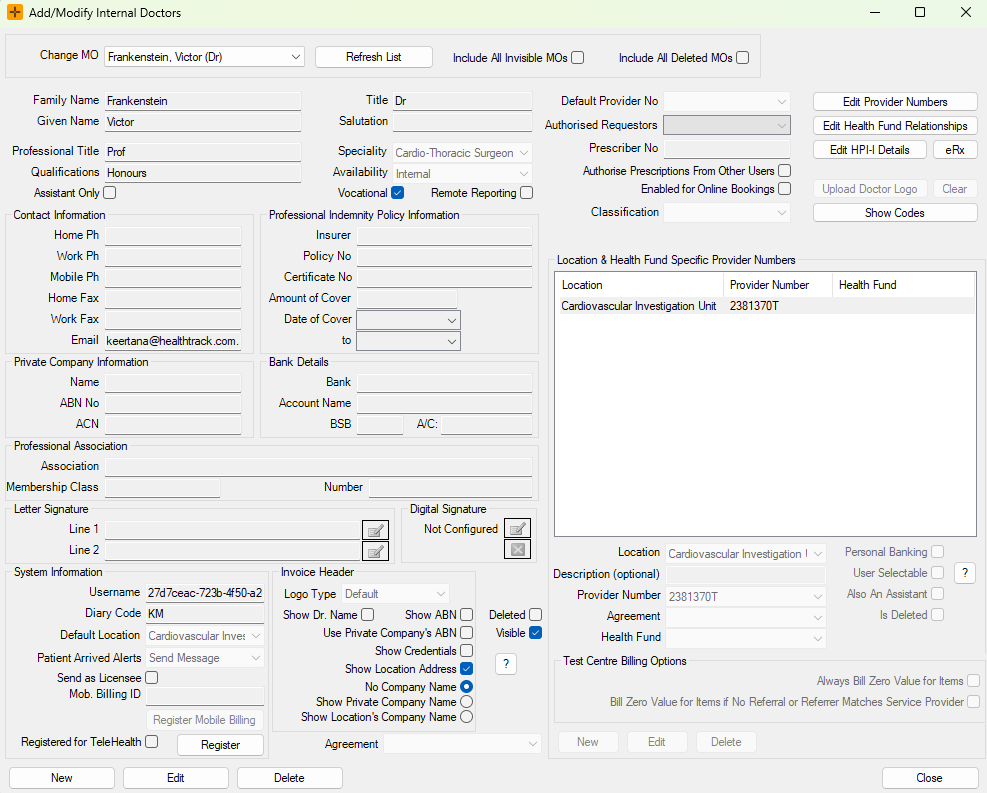The height and width of the screenshot is (793, 987).
Task: Open the Default Provider No dropdown
Action: [781, 101]
